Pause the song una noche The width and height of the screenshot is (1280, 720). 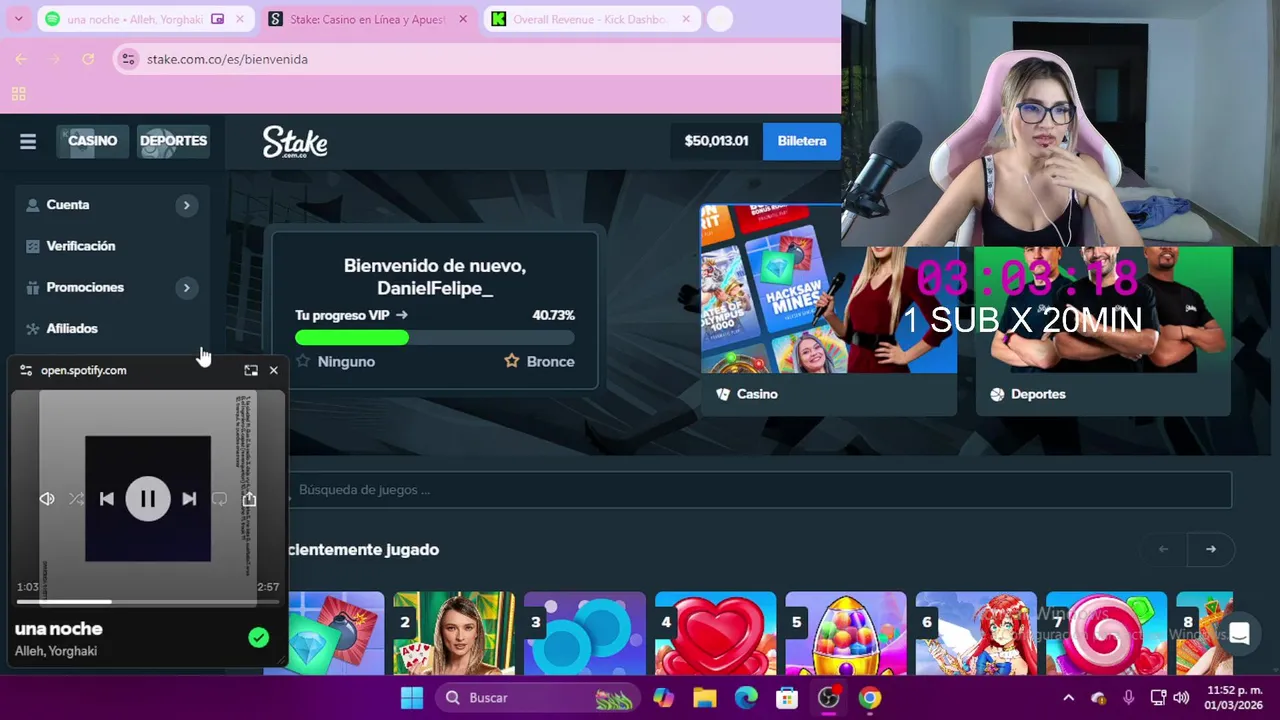(x=148, y=498)
